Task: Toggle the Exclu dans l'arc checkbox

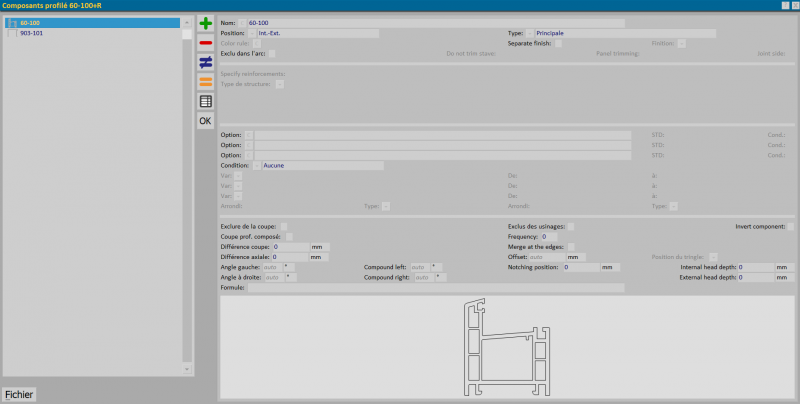Action: [272, 53]
